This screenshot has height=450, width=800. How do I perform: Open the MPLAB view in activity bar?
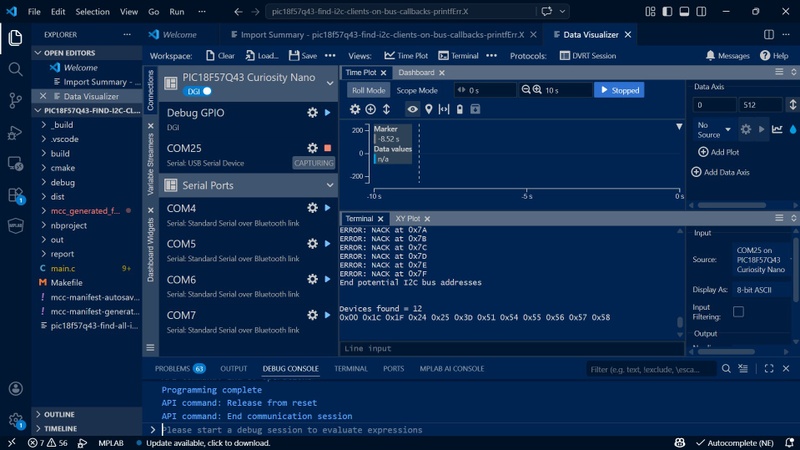pos(15,226)
